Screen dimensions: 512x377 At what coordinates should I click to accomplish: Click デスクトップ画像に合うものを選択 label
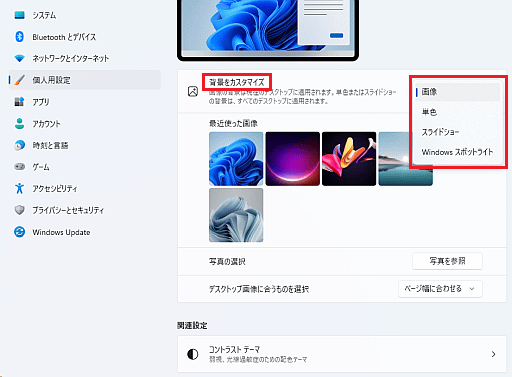[x=259, y=289]
